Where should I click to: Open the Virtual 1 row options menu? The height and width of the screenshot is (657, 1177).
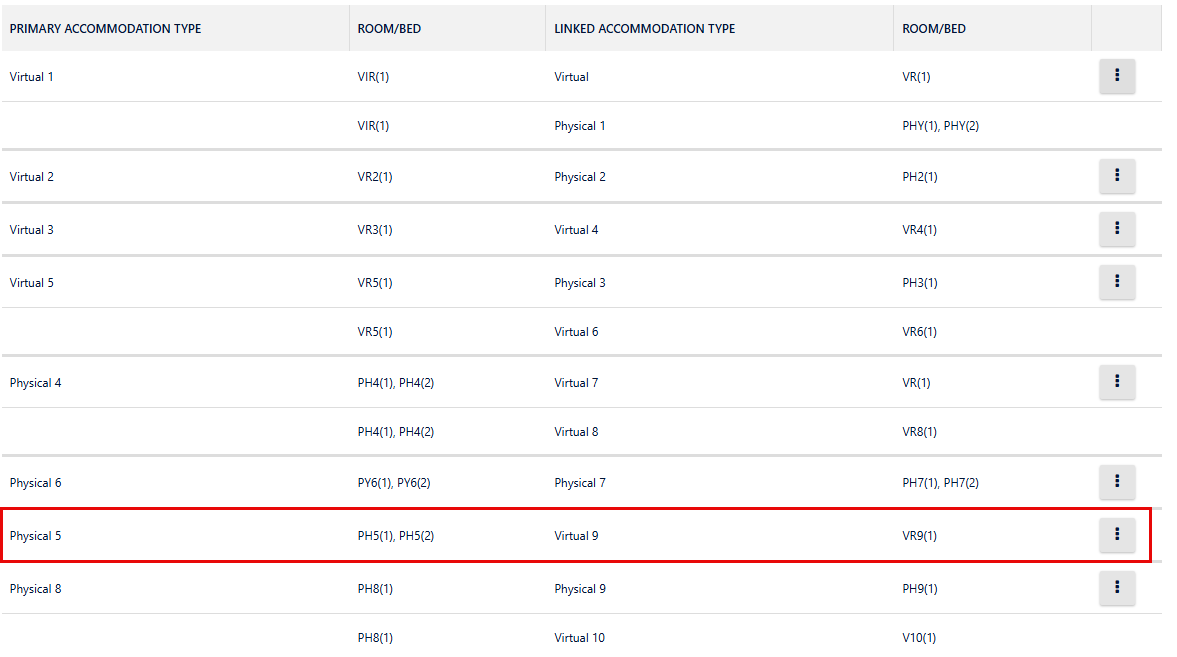[1117, 76]
